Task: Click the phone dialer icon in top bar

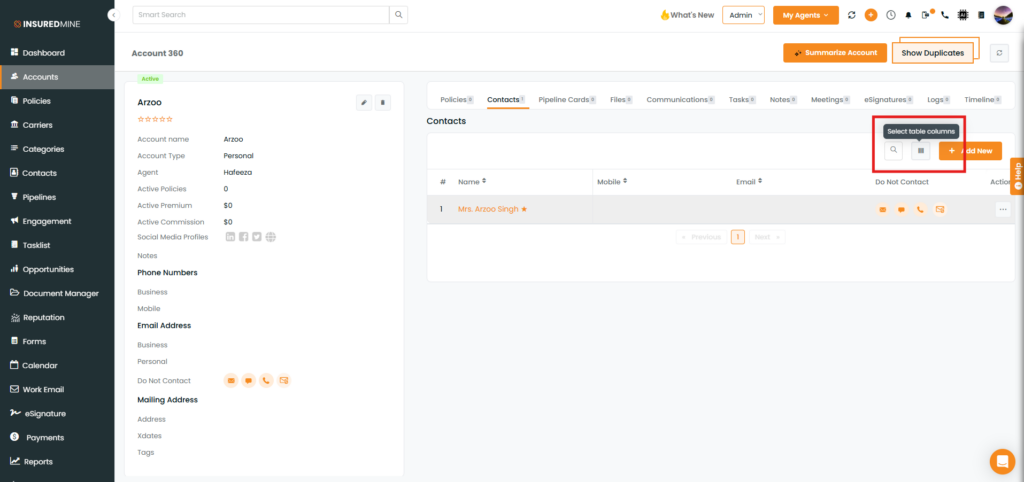Action: [x=945, y=15]
